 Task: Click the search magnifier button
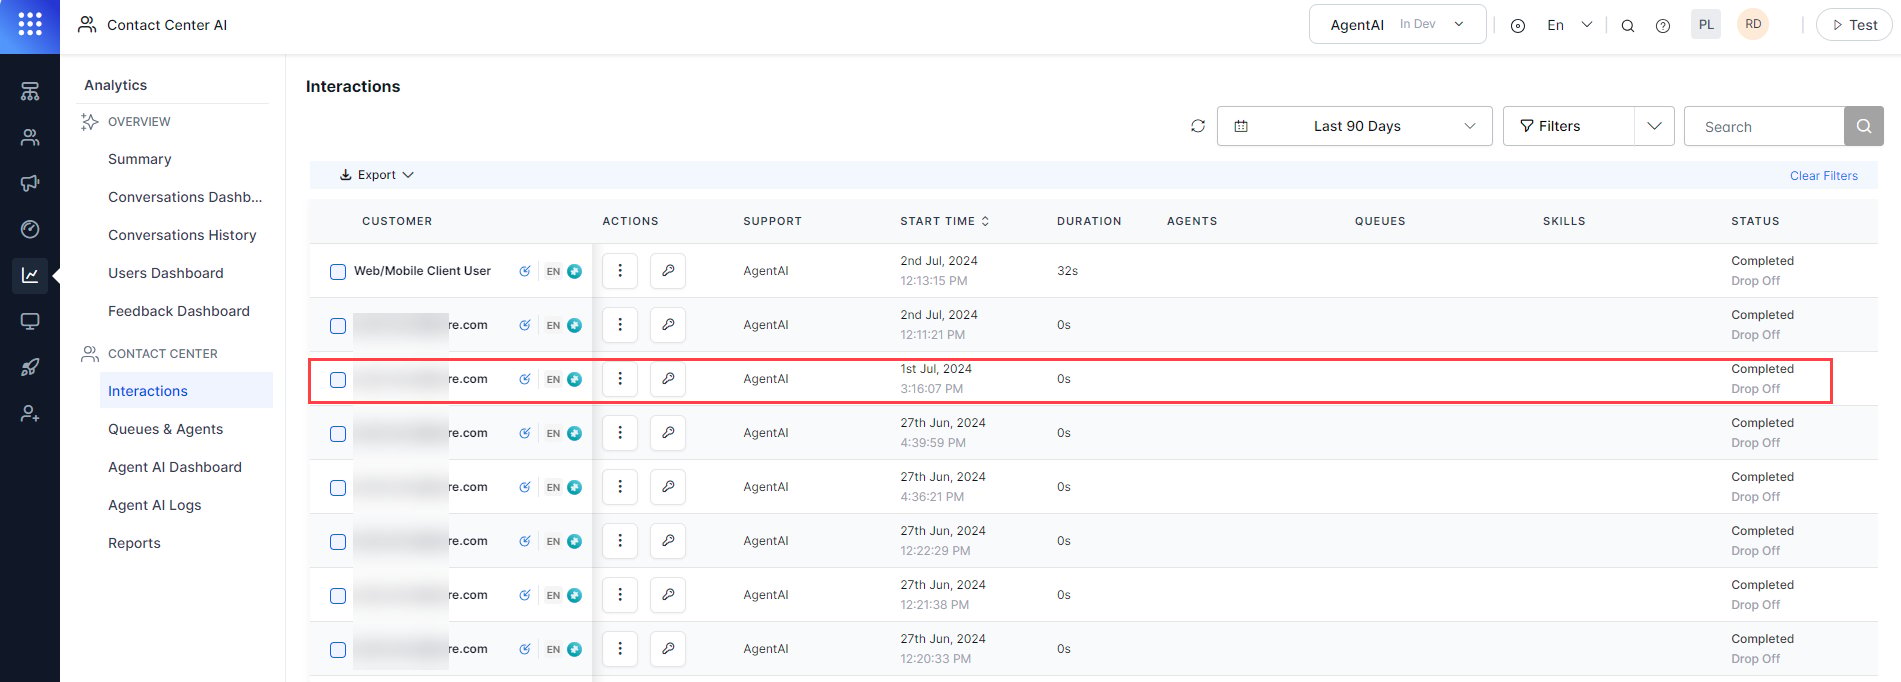pyautogui.click(x=1864, y=126)
